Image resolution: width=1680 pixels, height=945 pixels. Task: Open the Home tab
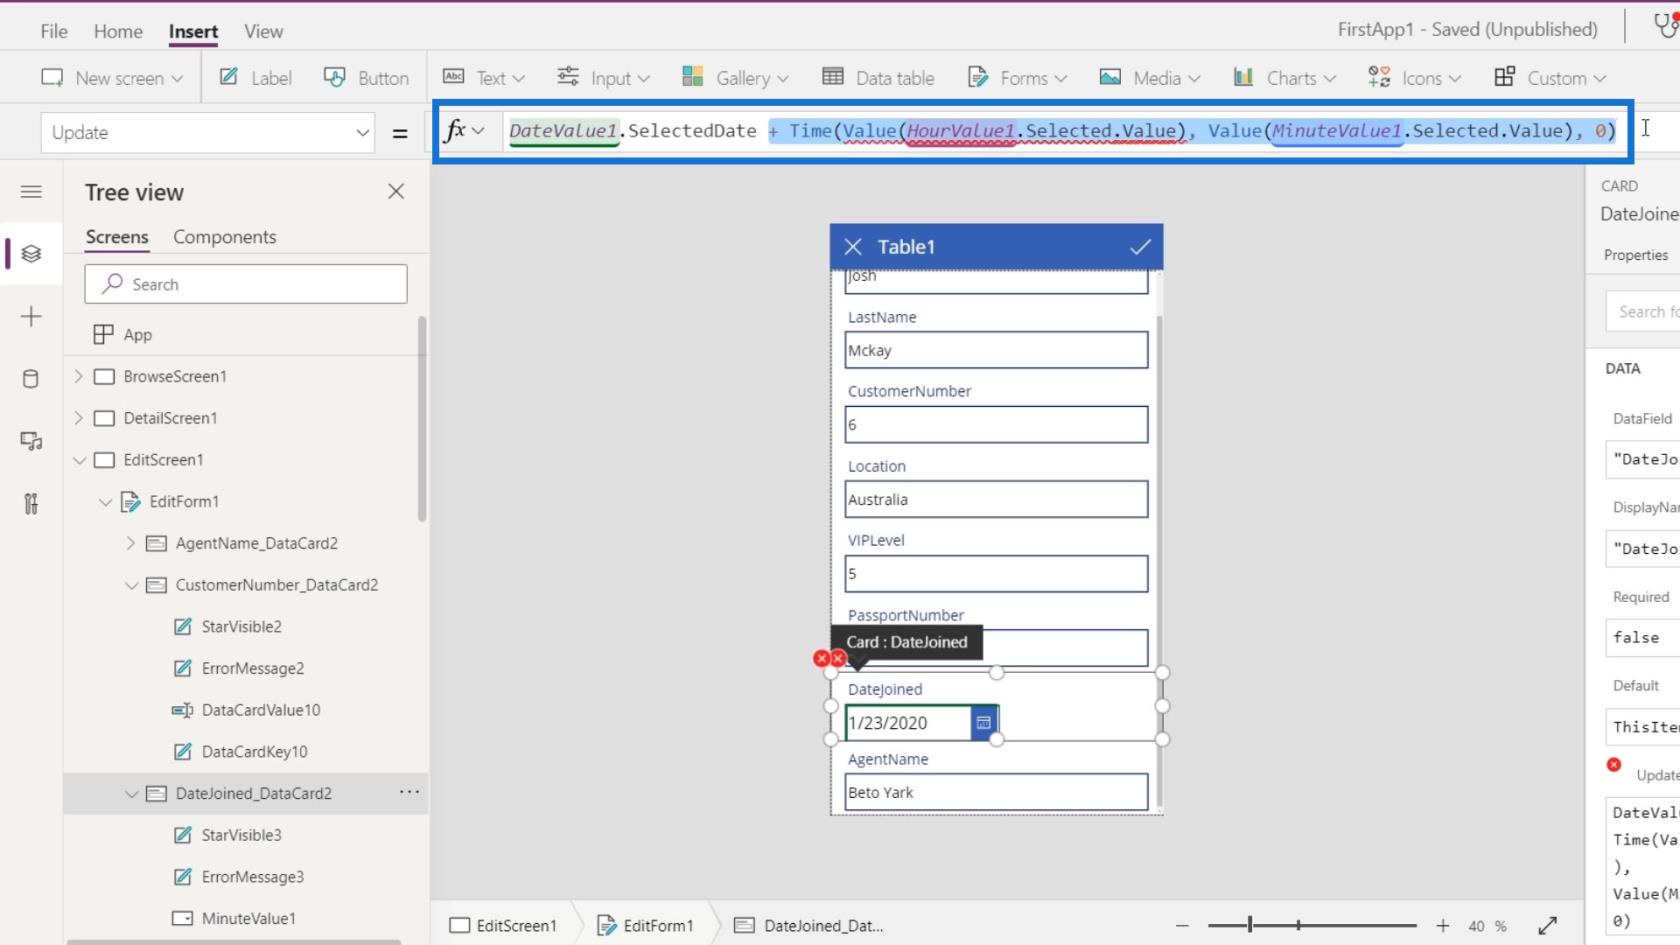coord(118,31)
